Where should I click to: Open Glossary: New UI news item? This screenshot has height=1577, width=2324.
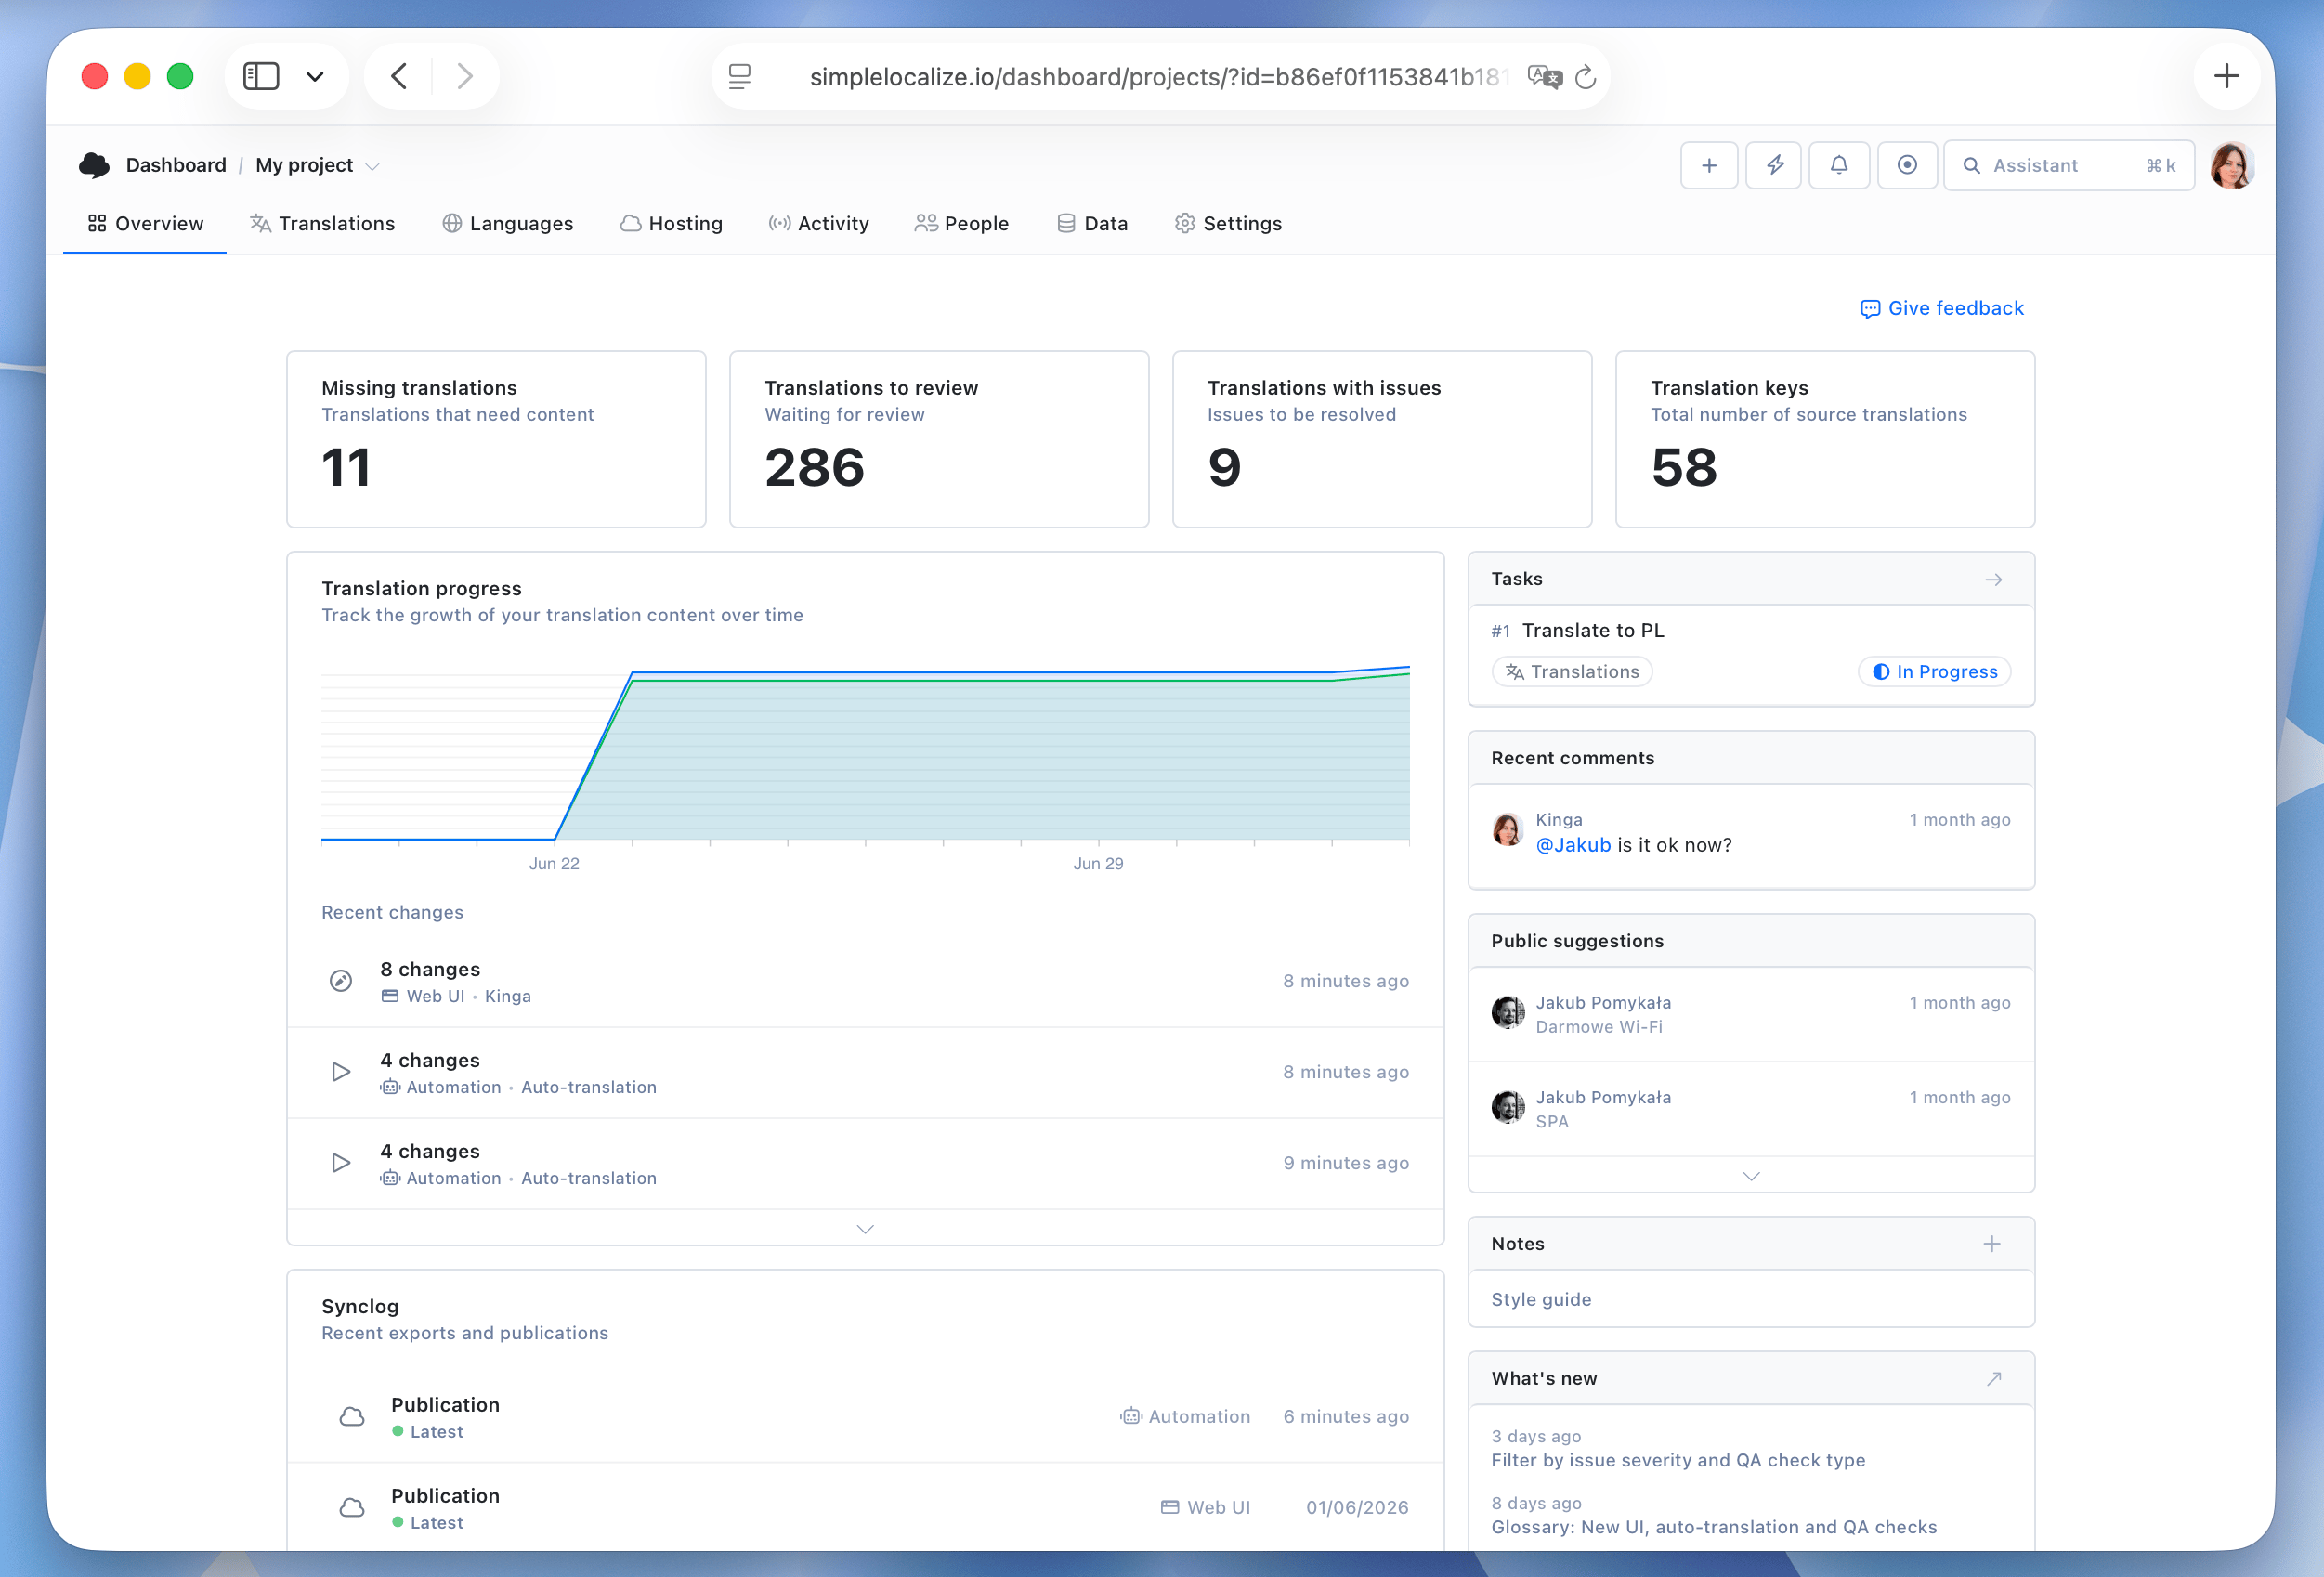pos(1714,1528)
